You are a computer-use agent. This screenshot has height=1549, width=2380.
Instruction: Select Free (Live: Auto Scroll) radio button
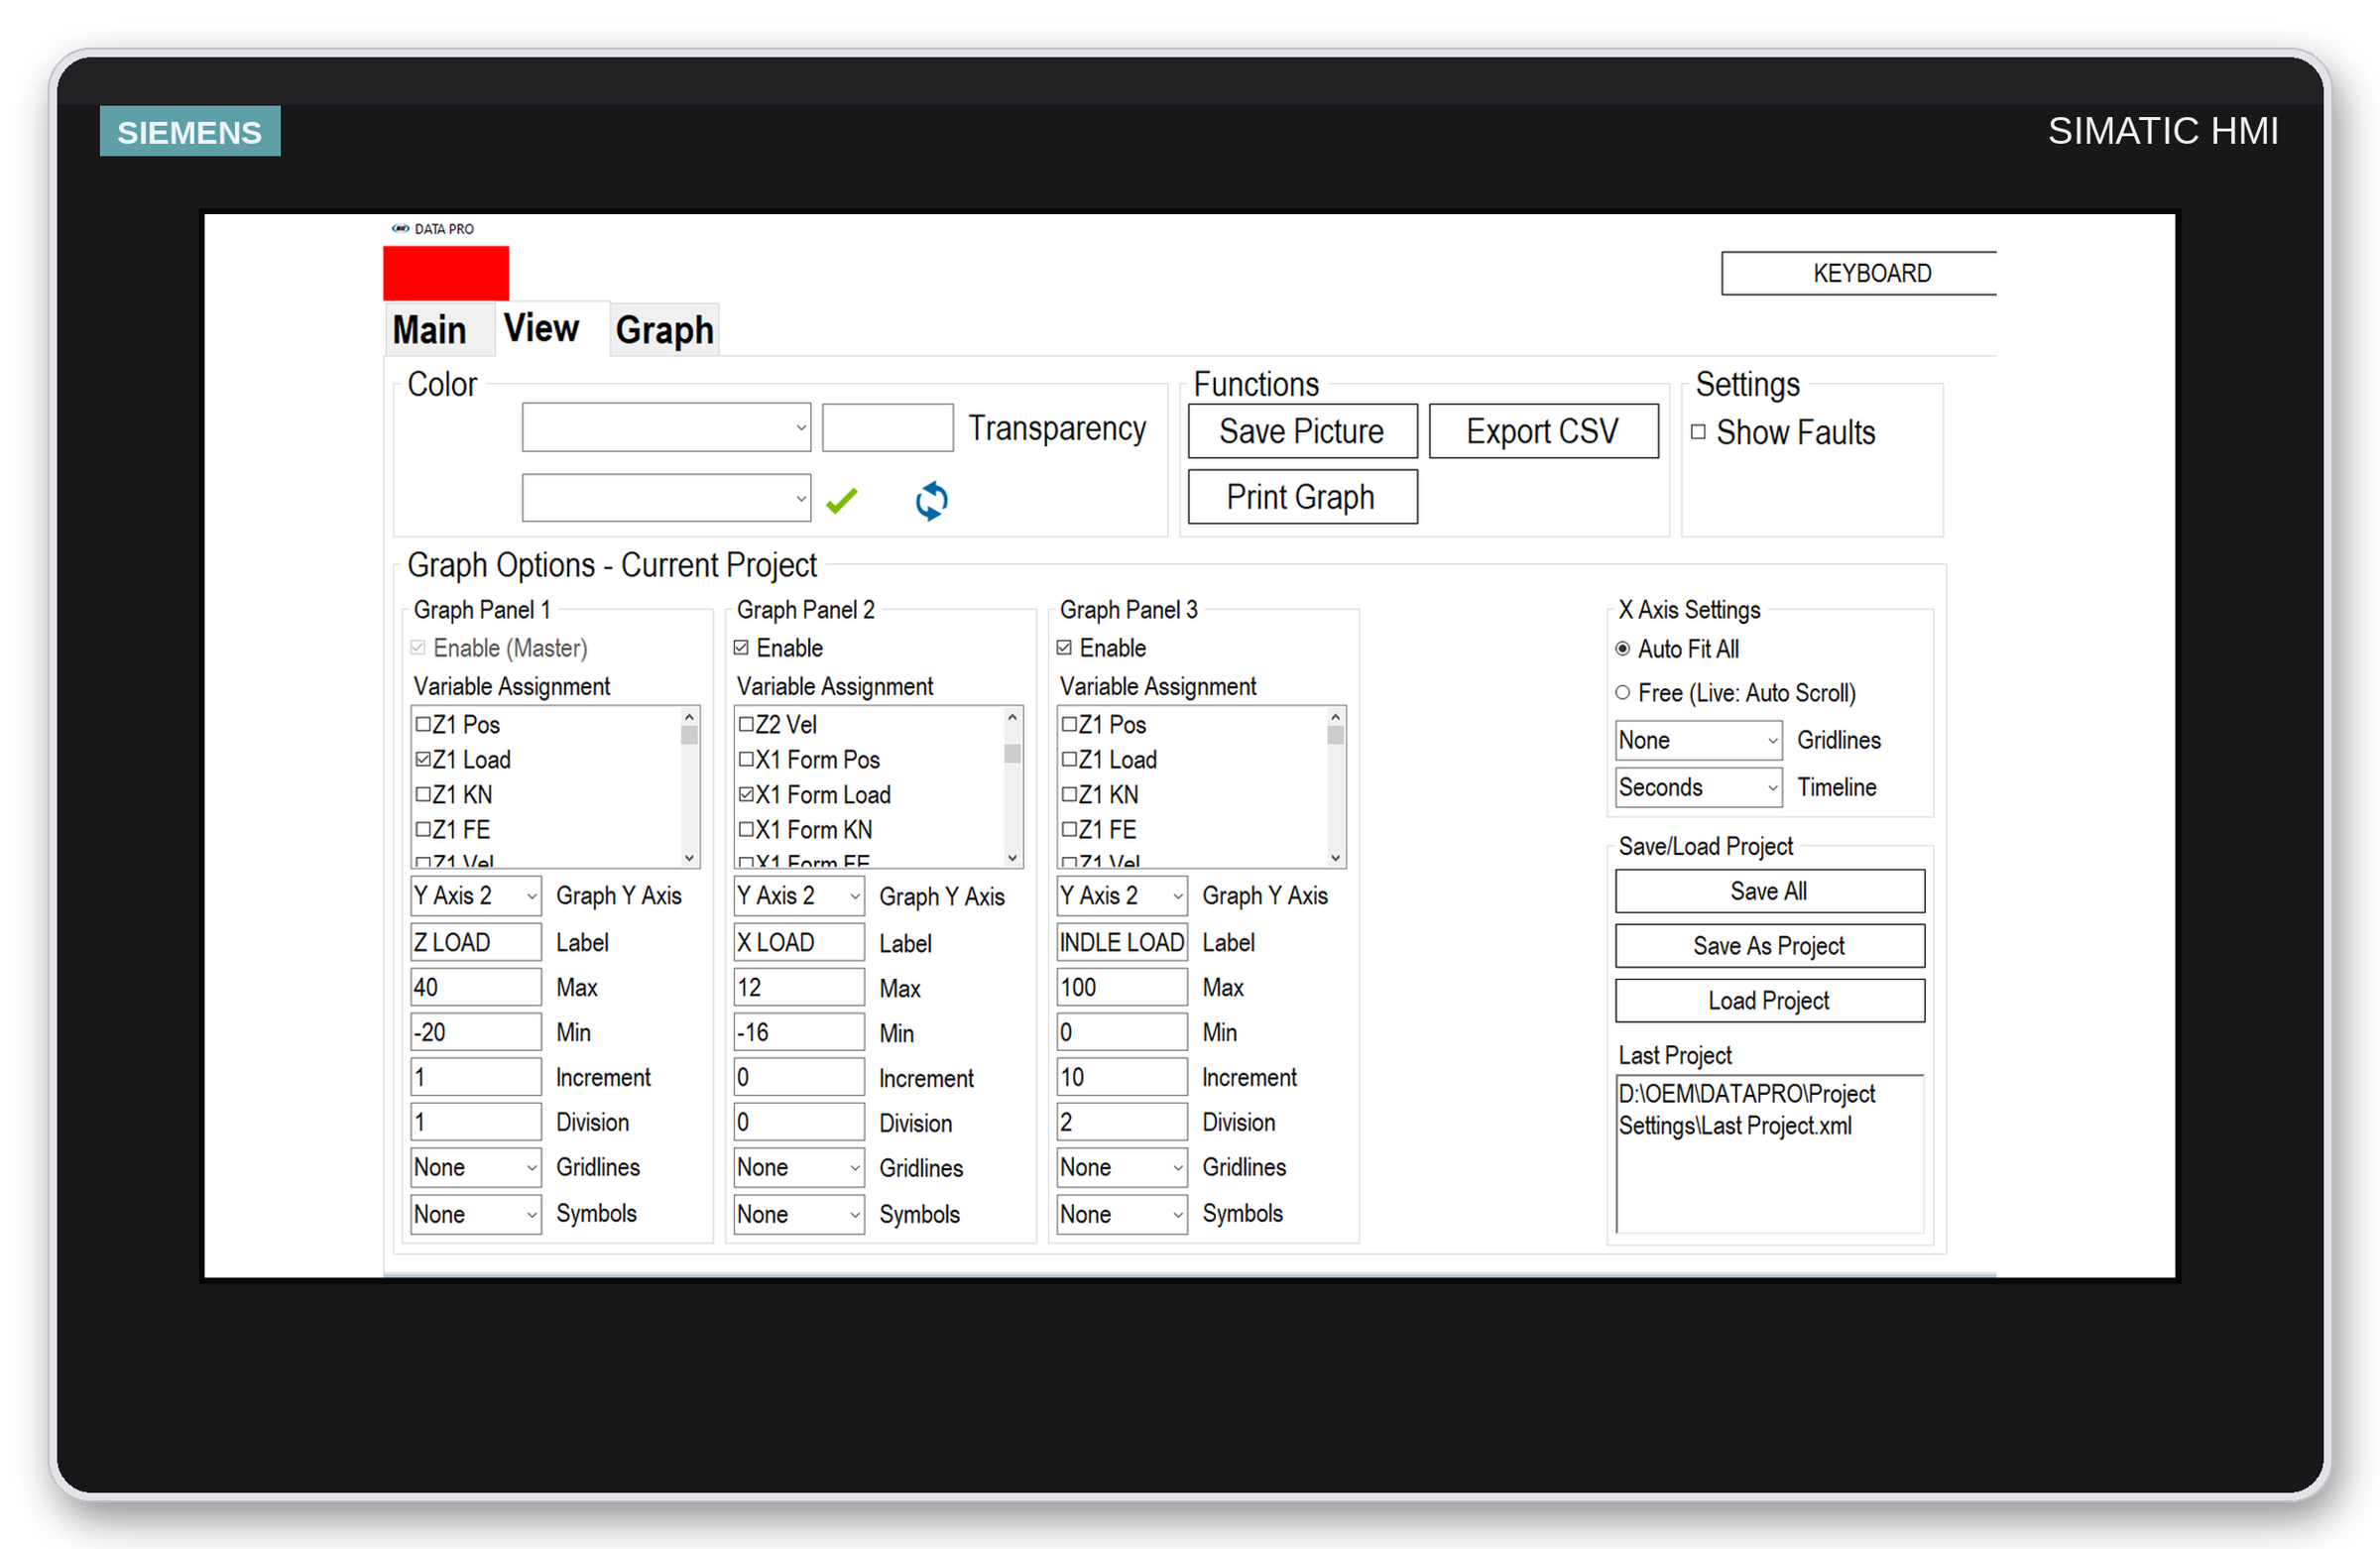[1623, 693]
